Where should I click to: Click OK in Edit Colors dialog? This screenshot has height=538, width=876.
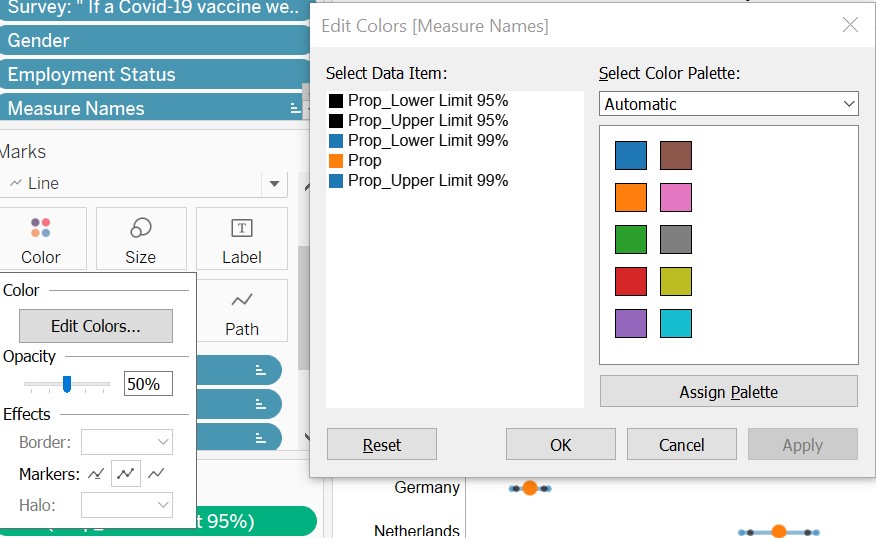560,445
